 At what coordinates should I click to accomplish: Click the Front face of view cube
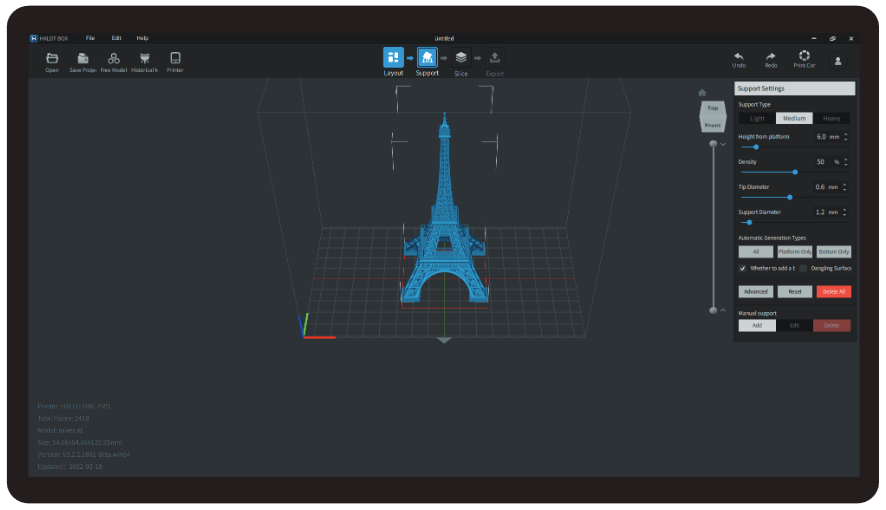pos(713,125)
